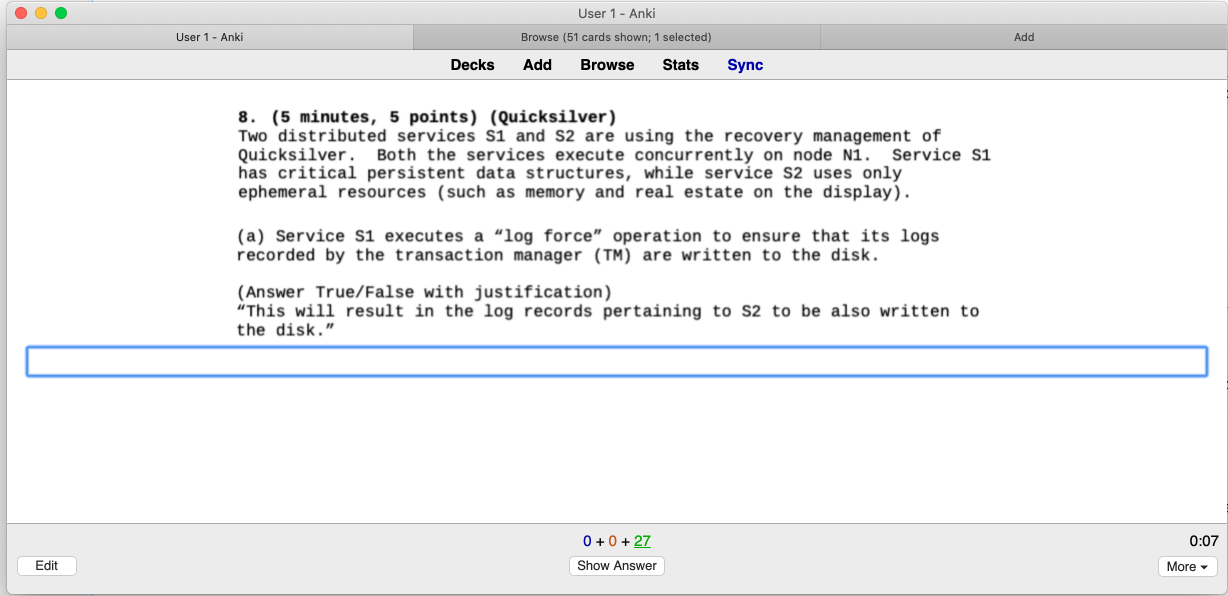Minimize the Anki window
The image size is (1228, 596).
pyautogui.click(x=41, y=13)
